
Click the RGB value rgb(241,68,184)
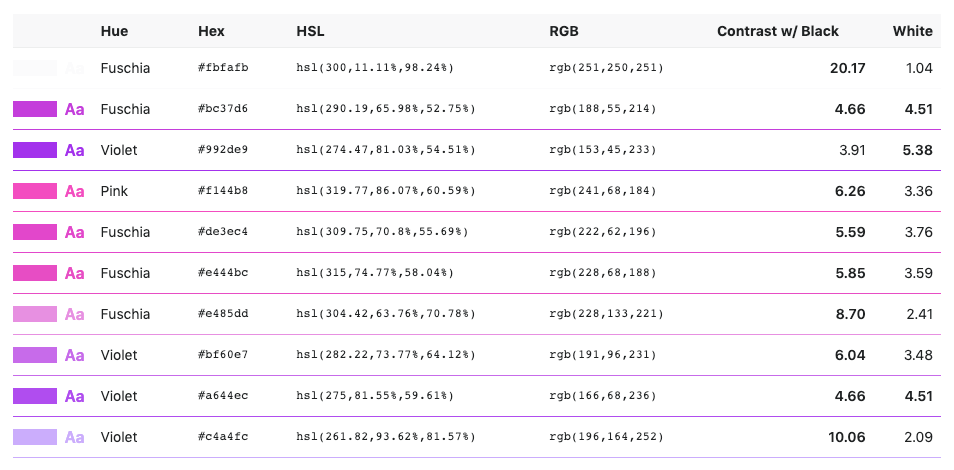tap(602, 191)
